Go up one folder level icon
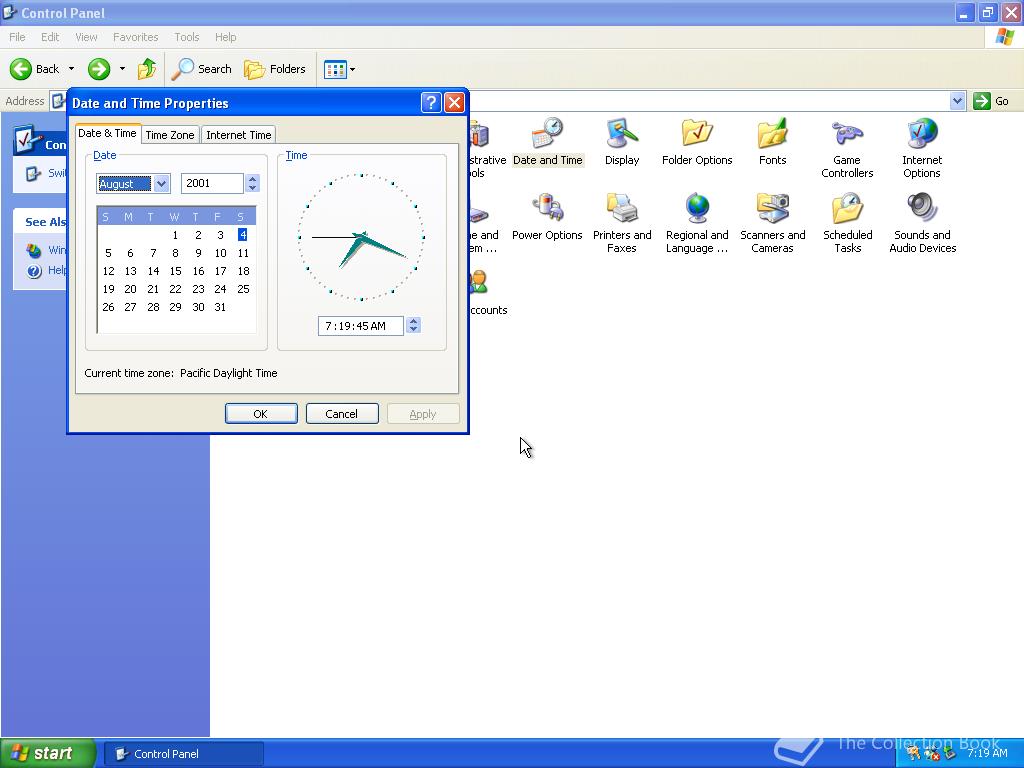This screenshot has height=768, width=1024. tap(147, 69)
